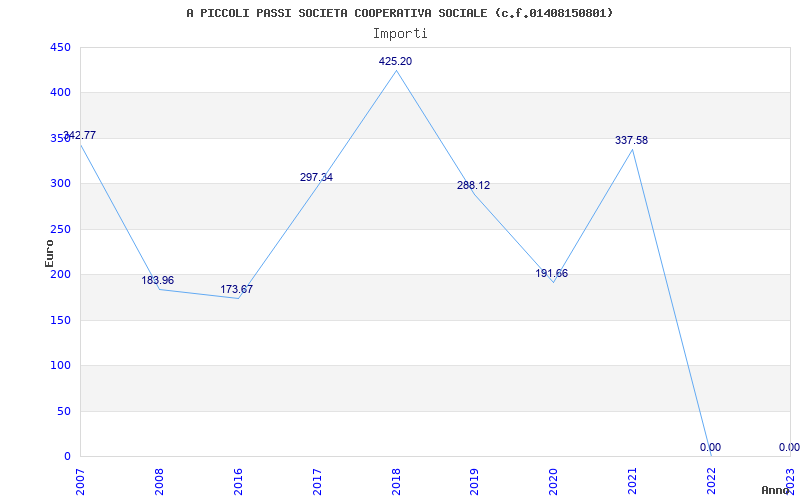Click the 183.96 value label
Image resolution: width=800 pixels, height=500 pixels.
158,280
